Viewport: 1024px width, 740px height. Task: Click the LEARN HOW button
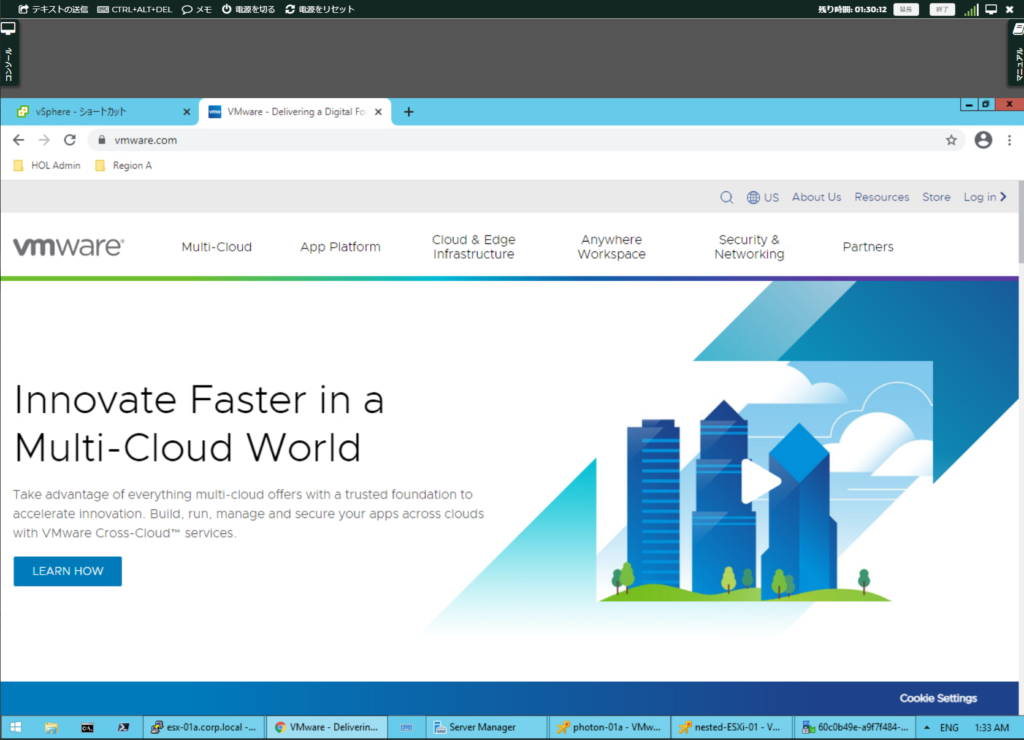tap(67, 571)
